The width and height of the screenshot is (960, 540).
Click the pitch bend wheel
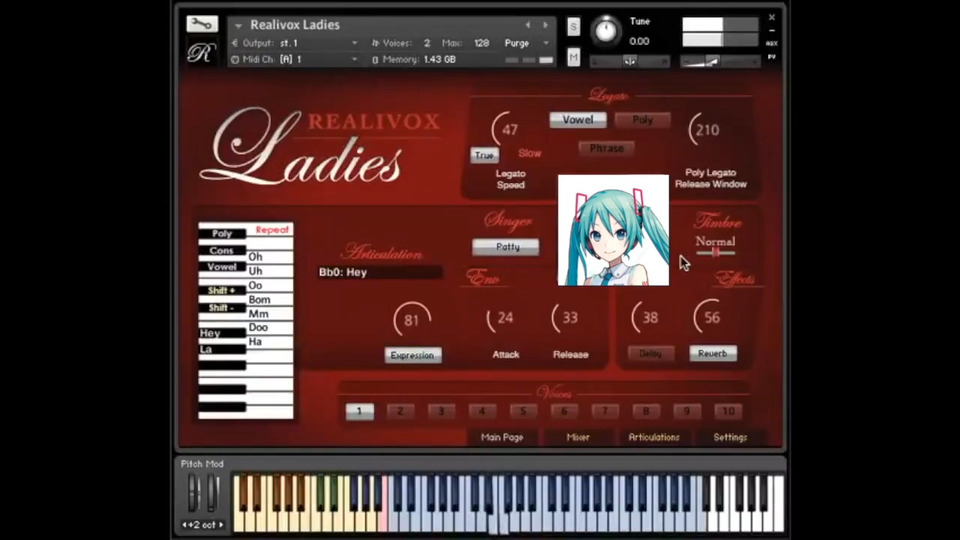193,492
